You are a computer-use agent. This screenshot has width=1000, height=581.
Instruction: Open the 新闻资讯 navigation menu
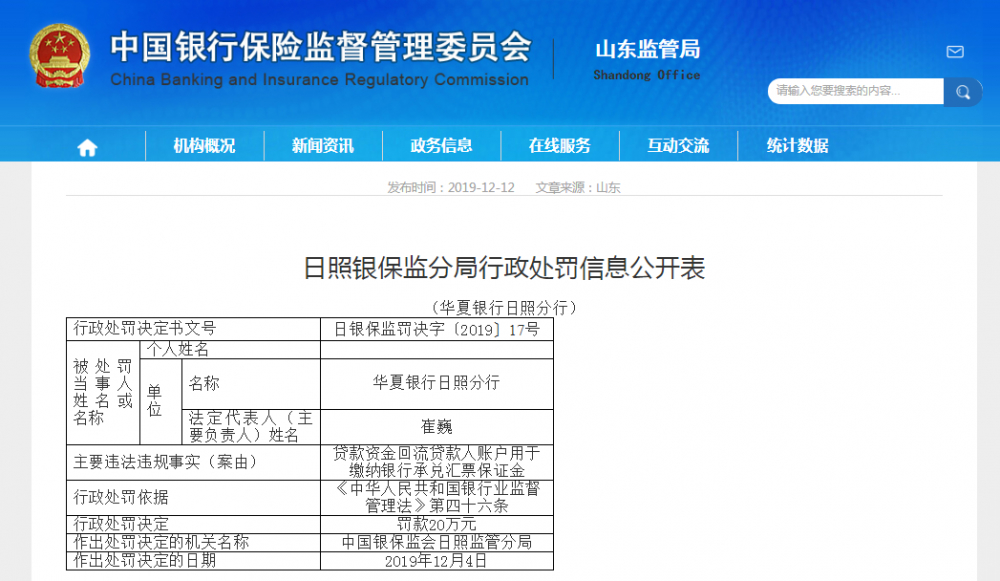(x=322, y=146)
